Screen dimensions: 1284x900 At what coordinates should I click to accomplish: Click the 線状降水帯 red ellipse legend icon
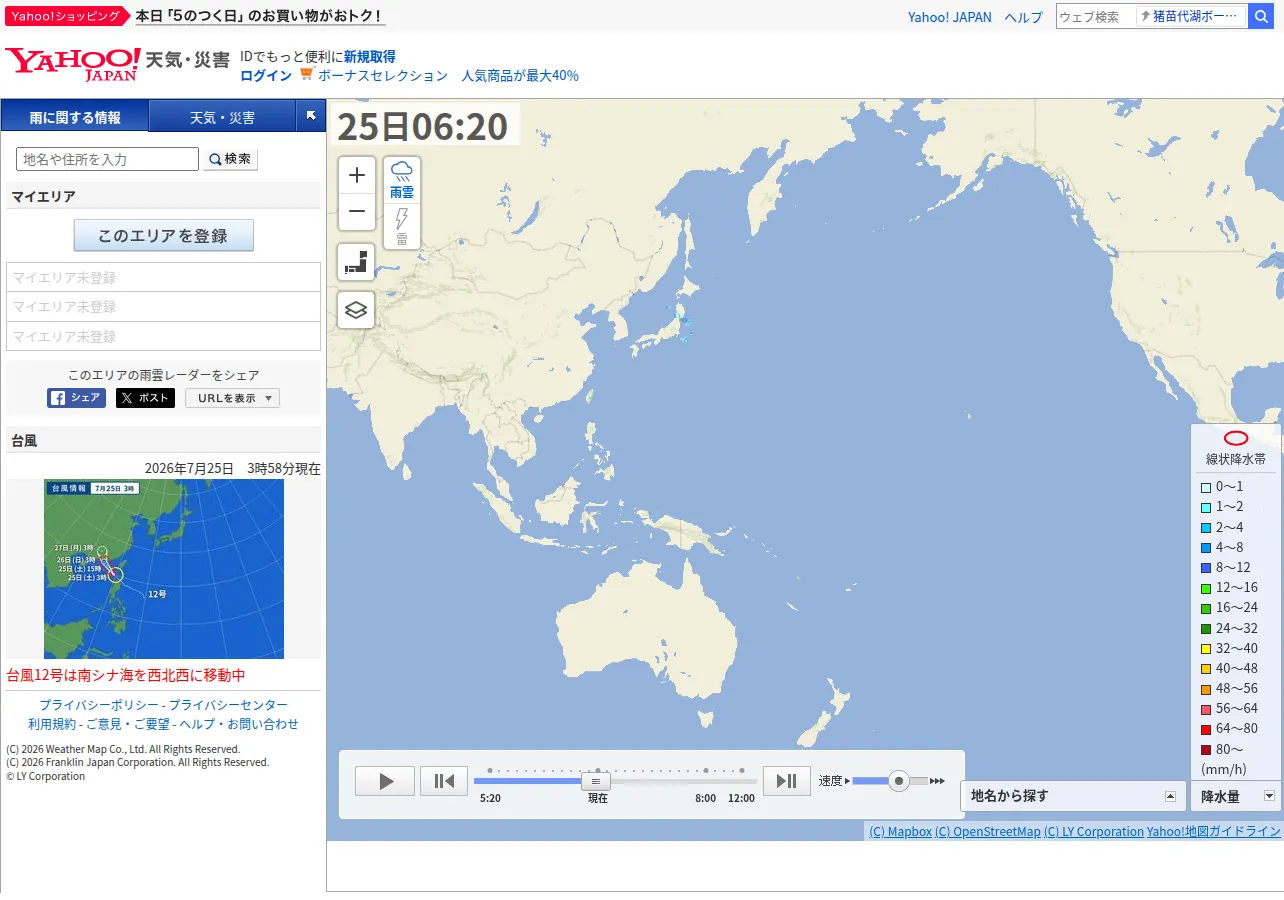(1236, 438)
